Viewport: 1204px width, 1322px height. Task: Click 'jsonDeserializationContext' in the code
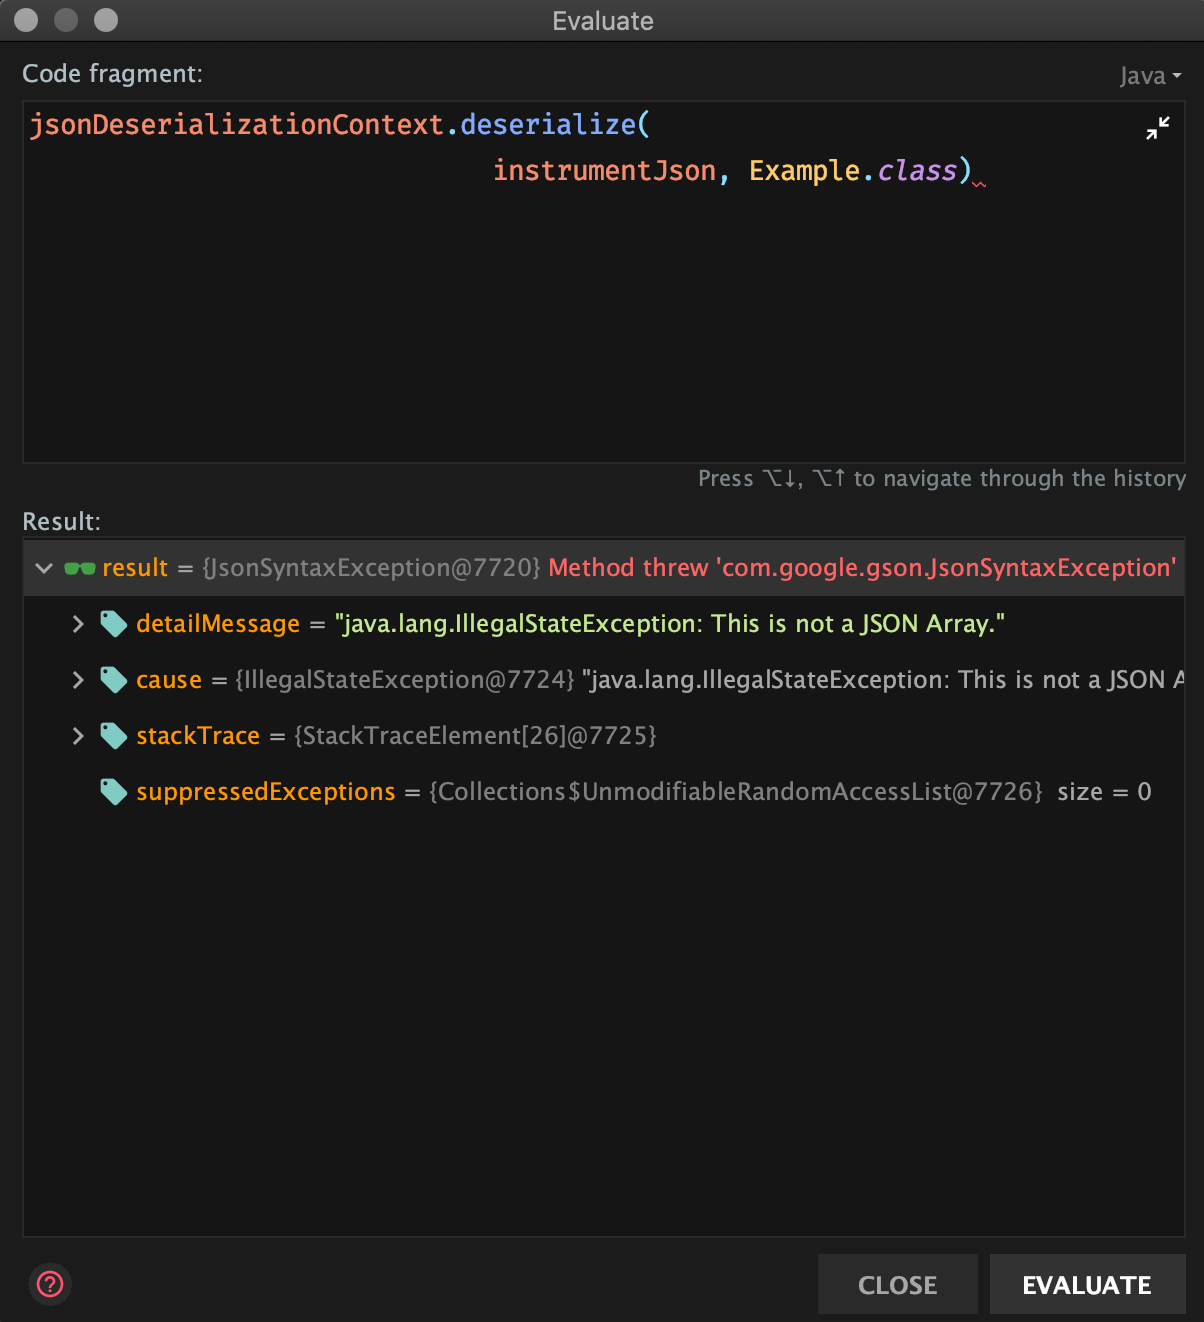click(237, 125)
